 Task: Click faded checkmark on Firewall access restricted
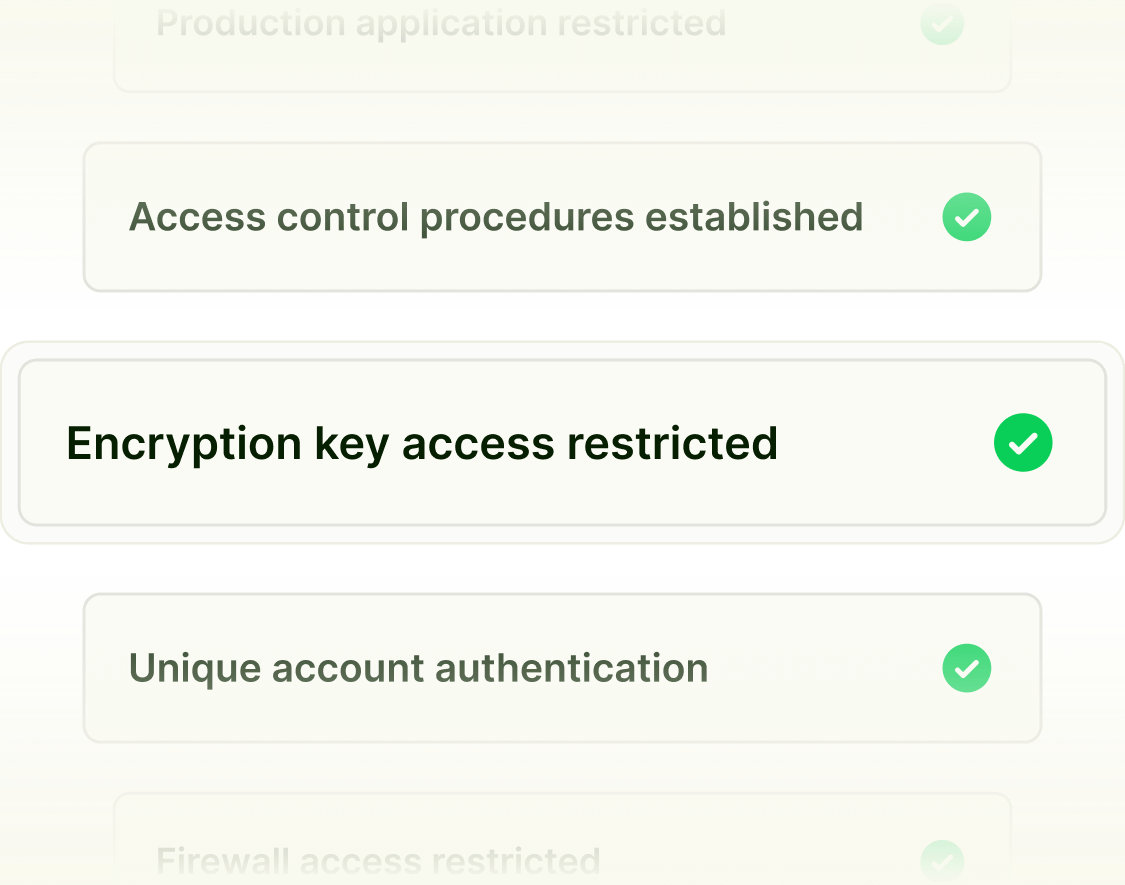941,861
